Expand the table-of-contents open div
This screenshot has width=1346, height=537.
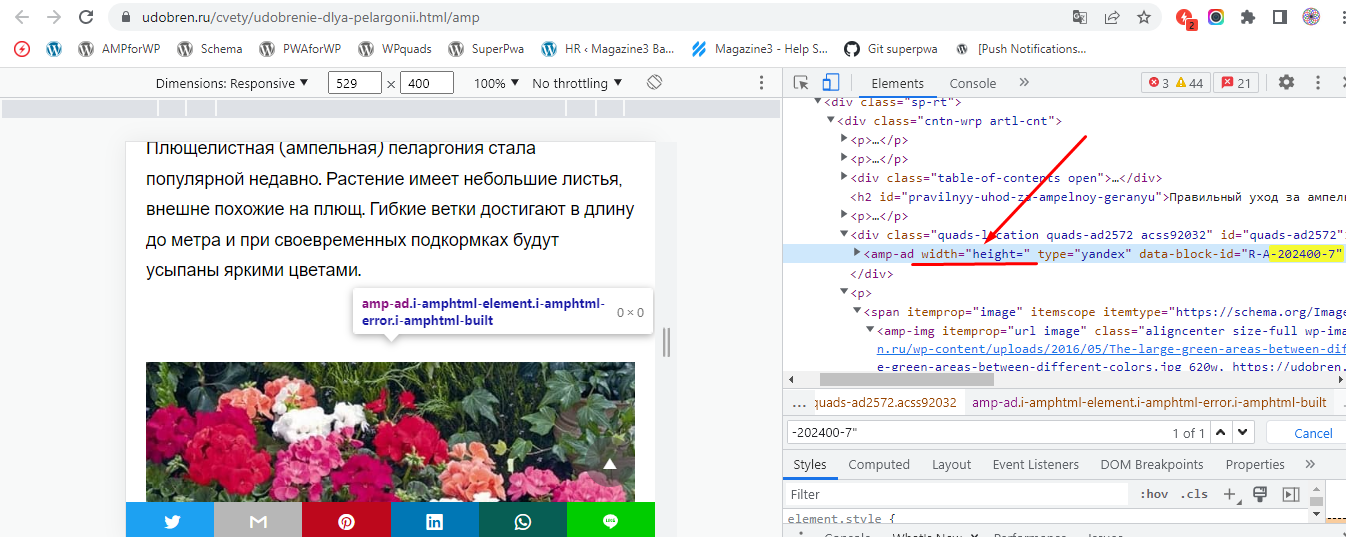pyautogui.click(x=843, y=178)
